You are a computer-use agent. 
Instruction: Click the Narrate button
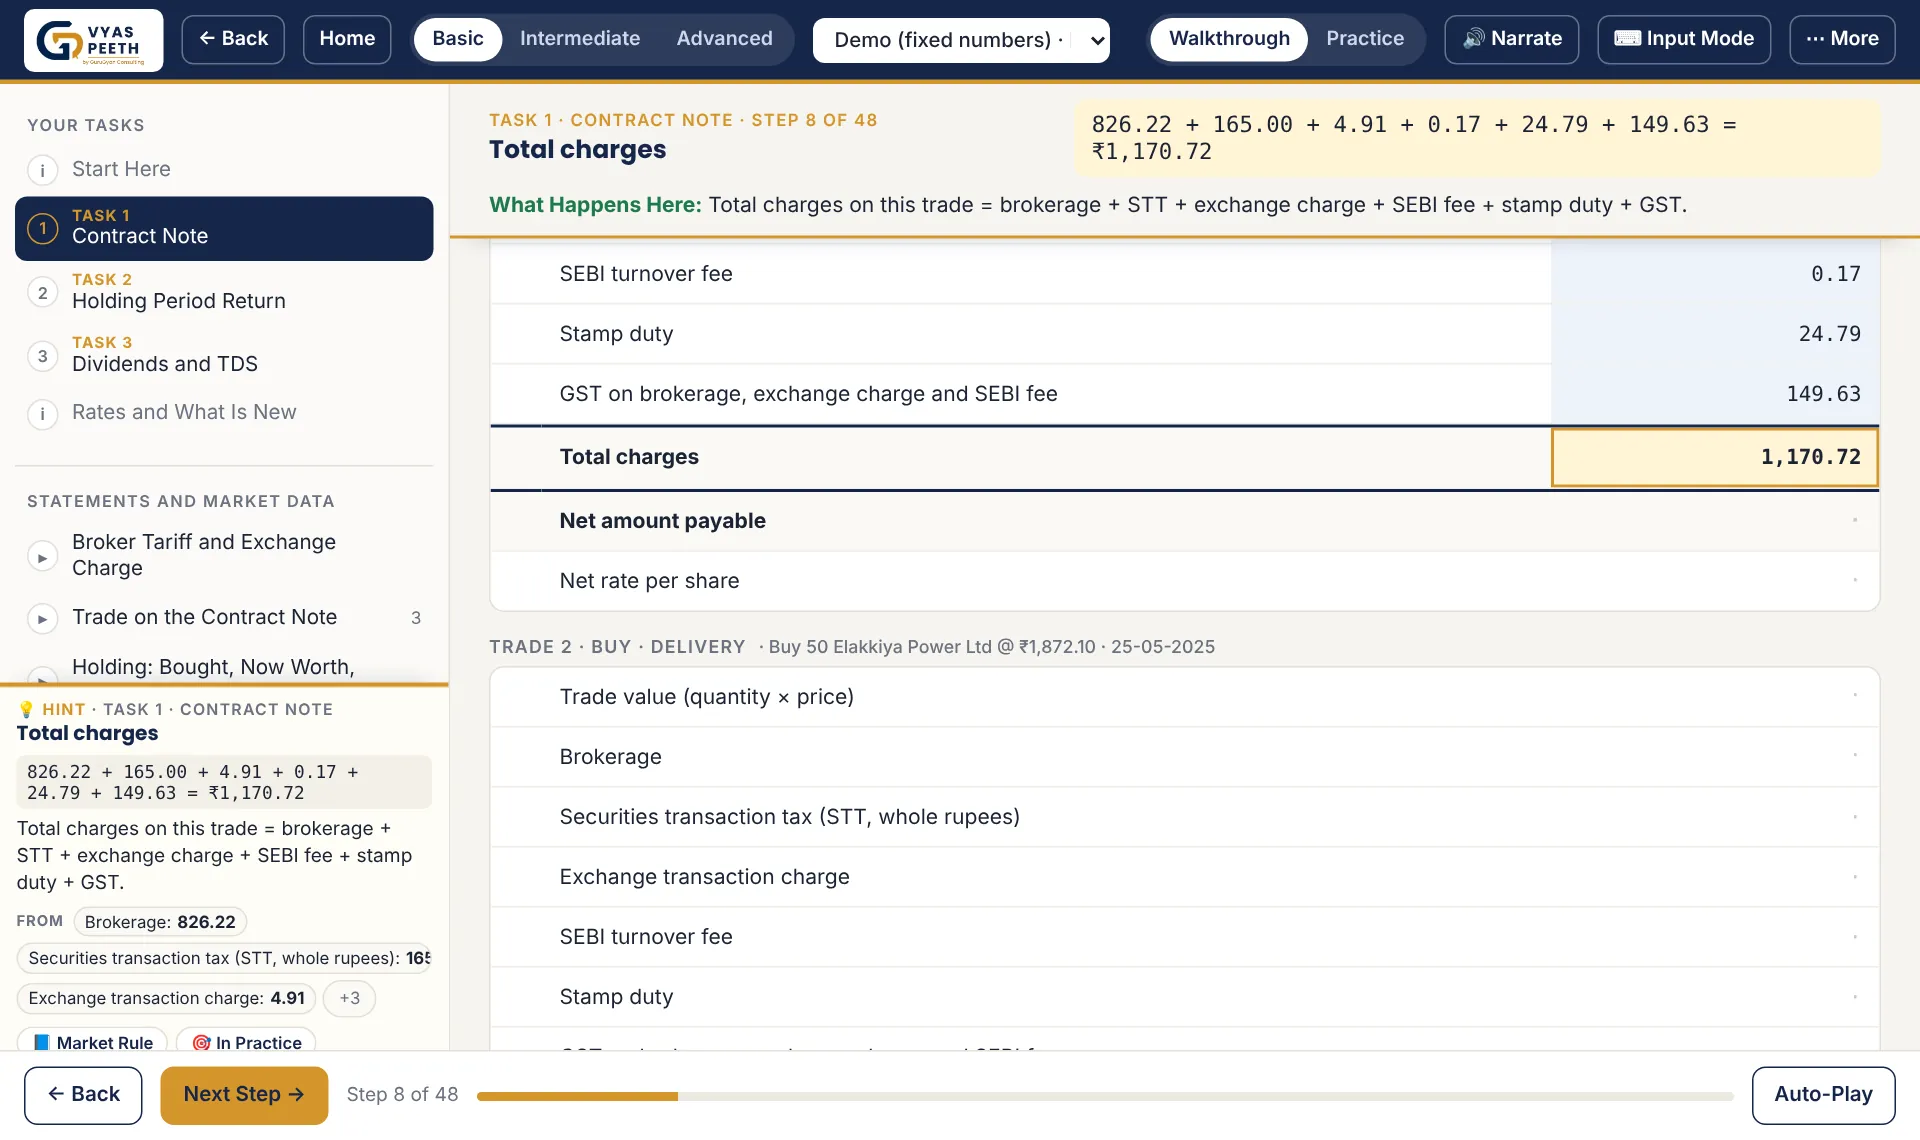(1512, 39)
